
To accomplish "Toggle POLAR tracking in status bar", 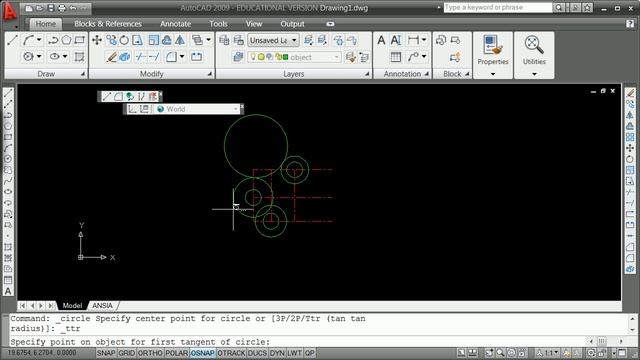I will pyautogui.click(x=176, y=353).
